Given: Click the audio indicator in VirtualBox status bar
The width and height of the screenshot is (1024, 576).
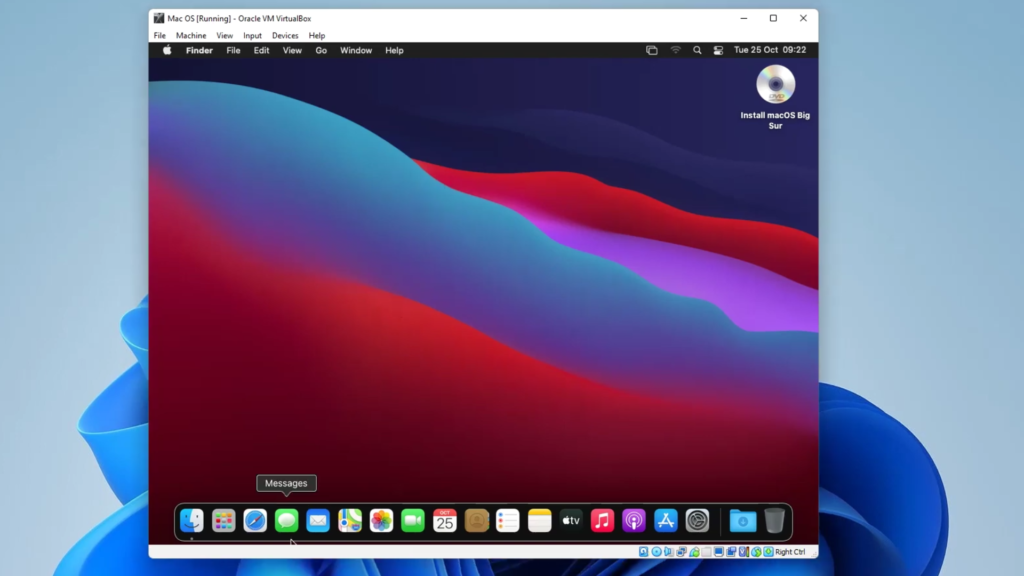Looking at the screenshot, I should coord(669,552).
